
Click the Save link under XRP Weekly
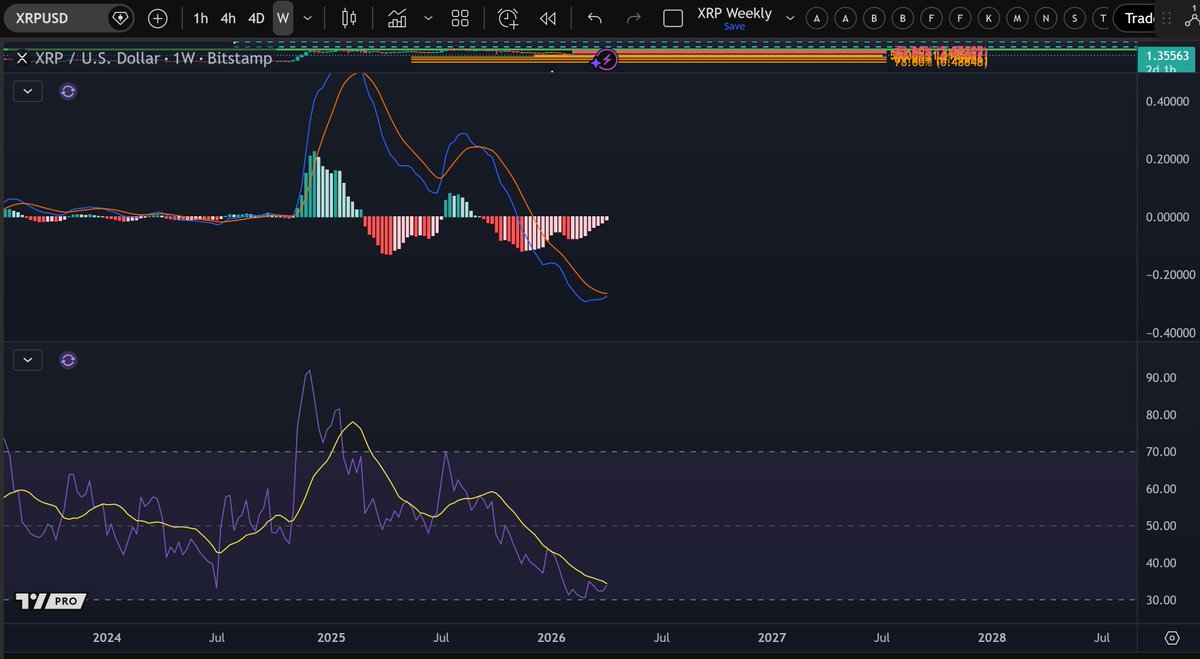pos(734,25)
